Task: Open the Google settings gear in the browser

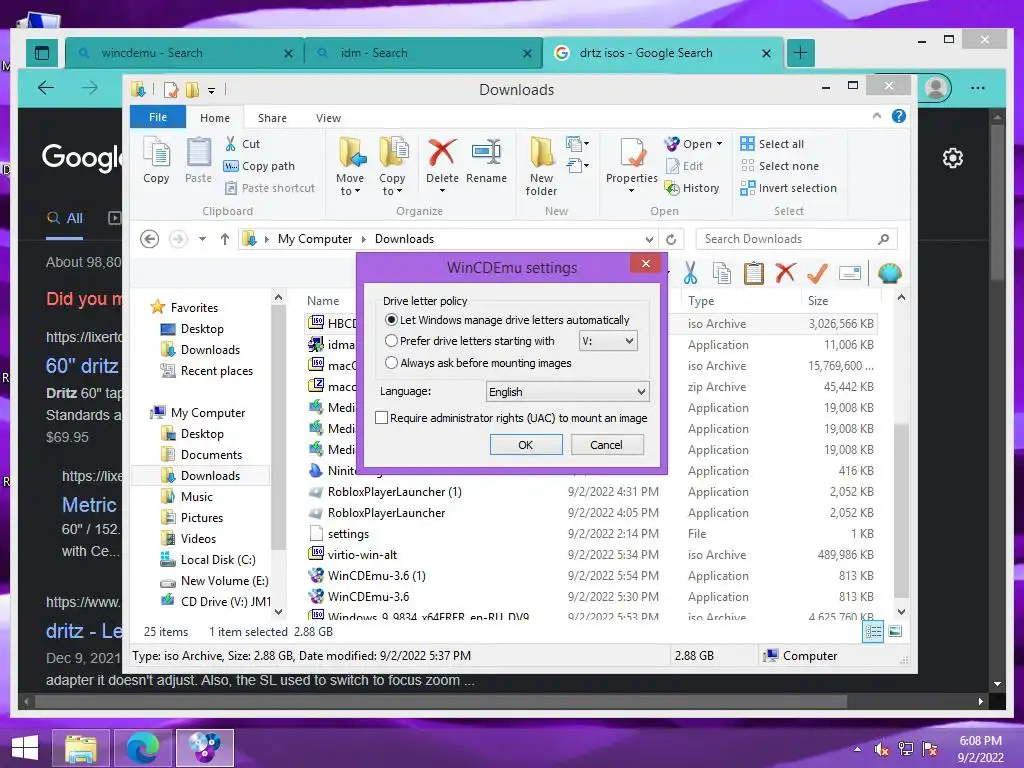Action: point(953,158)
